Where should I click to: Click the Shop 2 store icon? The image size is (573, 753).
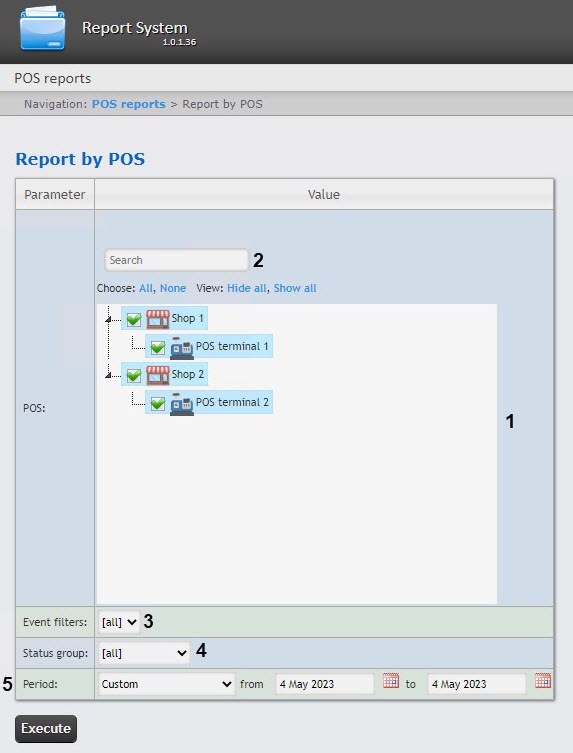pos(158,375)
